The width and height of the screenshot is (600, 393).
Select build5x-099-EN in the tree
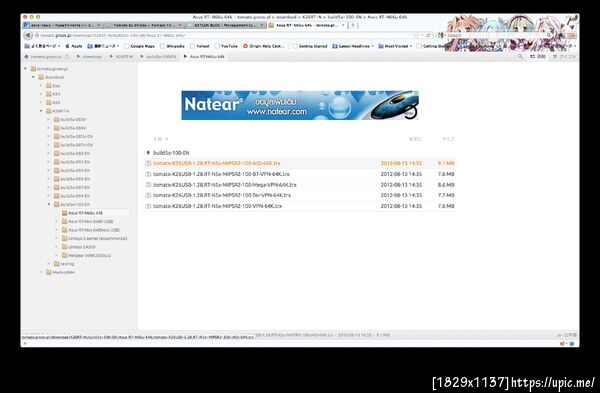click(x=75, y=196)
